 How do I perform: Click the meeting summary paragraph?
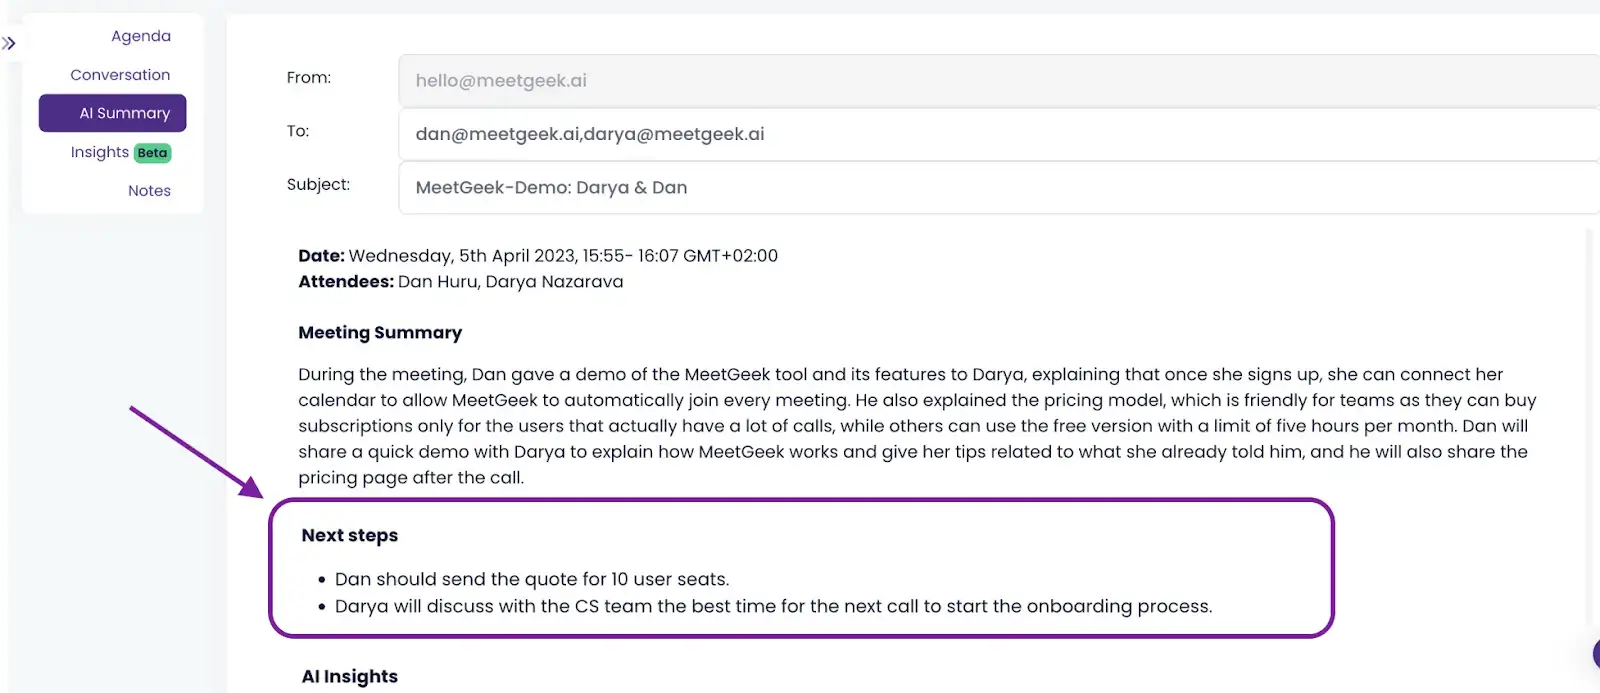point(917,426)
